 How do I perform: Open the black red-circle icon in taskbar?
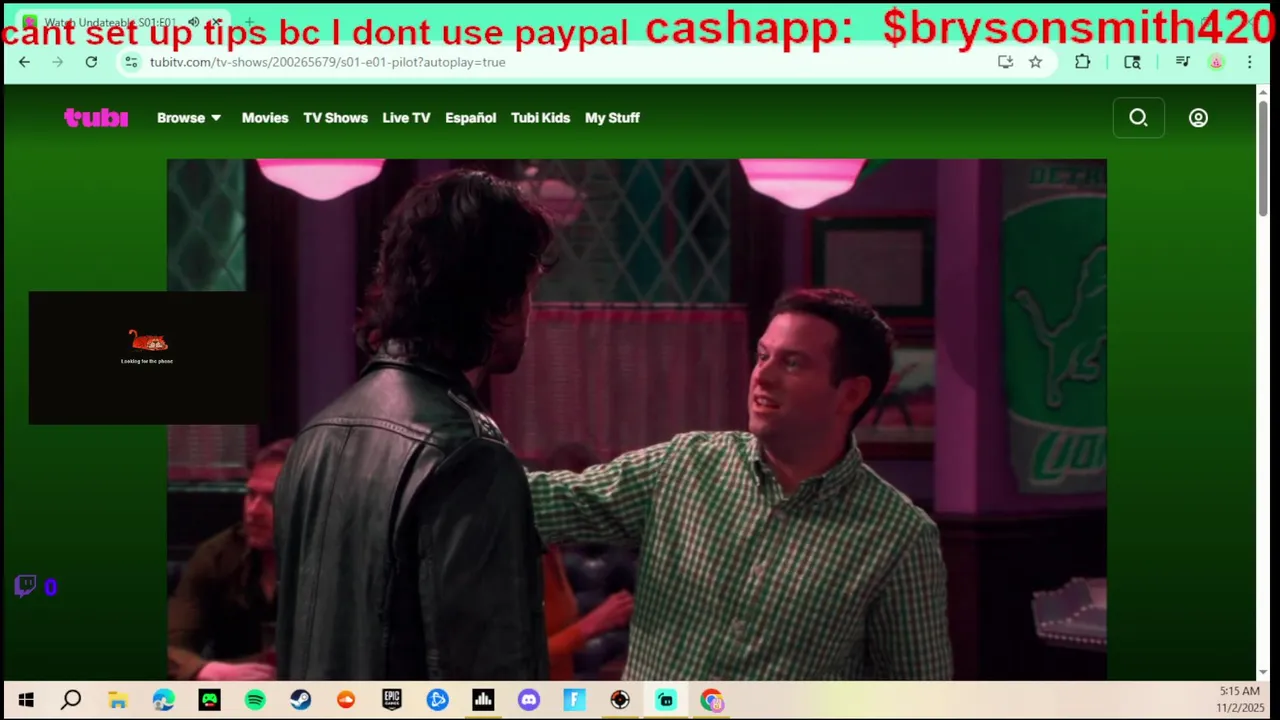coord(620,700)
